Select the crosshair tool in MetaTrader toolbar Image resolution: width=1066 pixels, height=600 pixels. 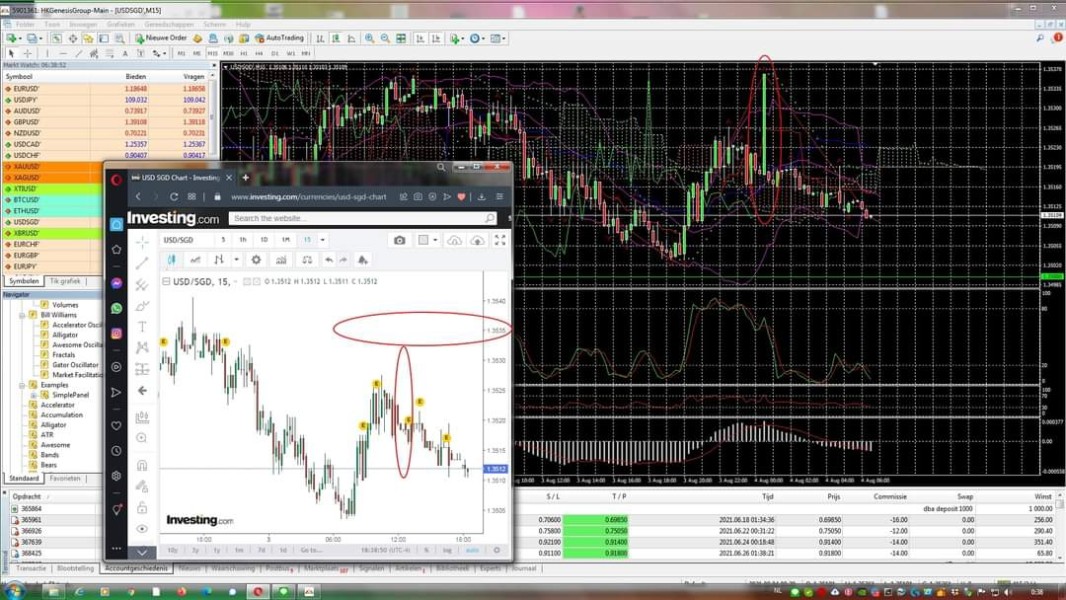pyautogui.click(x=27, y=53)
